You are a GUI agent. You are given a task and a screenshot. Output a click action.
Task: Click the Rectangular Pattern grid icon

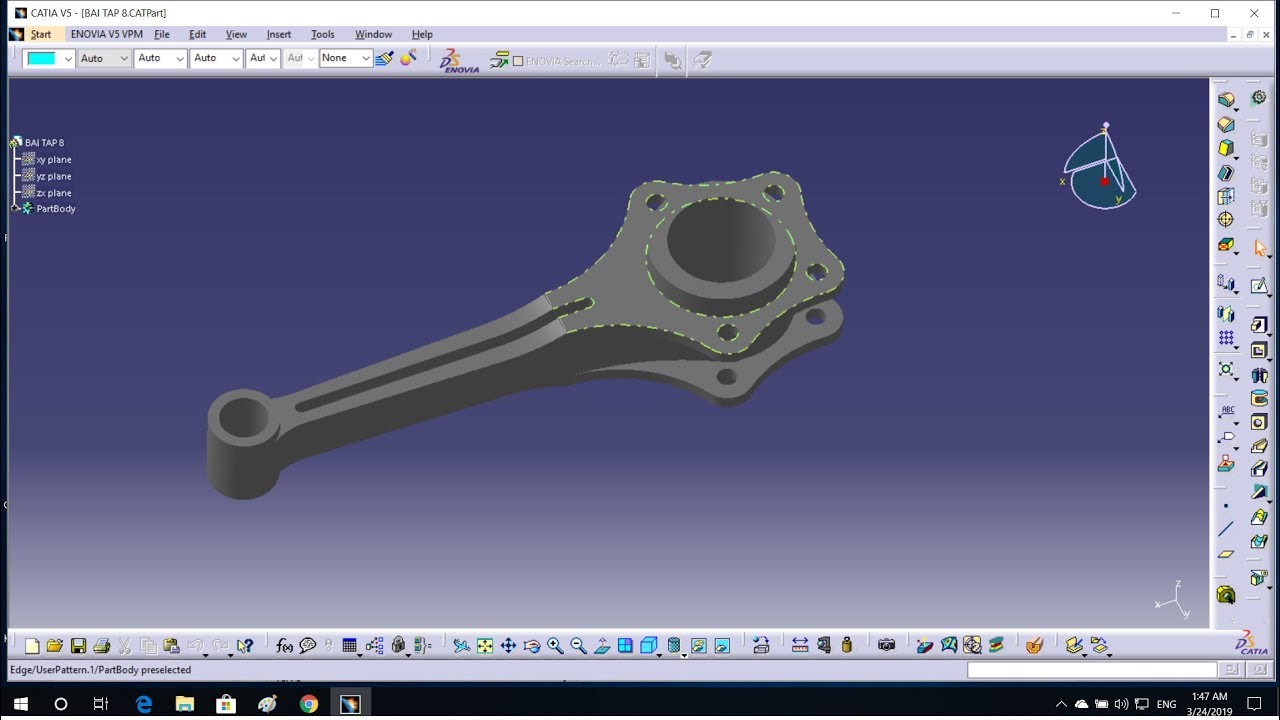click(x=1226, y=339)
